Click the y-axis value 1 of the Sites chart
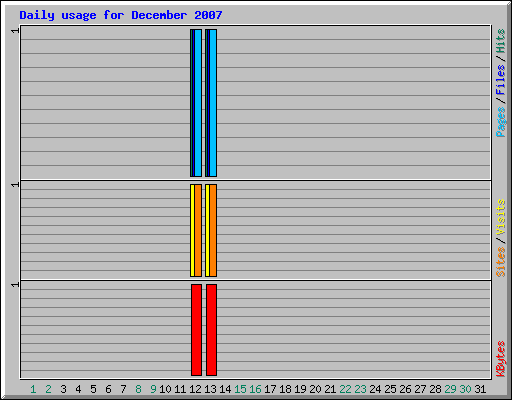Image resolution: width=512 pixels, height=400 pixels. pos(15,184)
